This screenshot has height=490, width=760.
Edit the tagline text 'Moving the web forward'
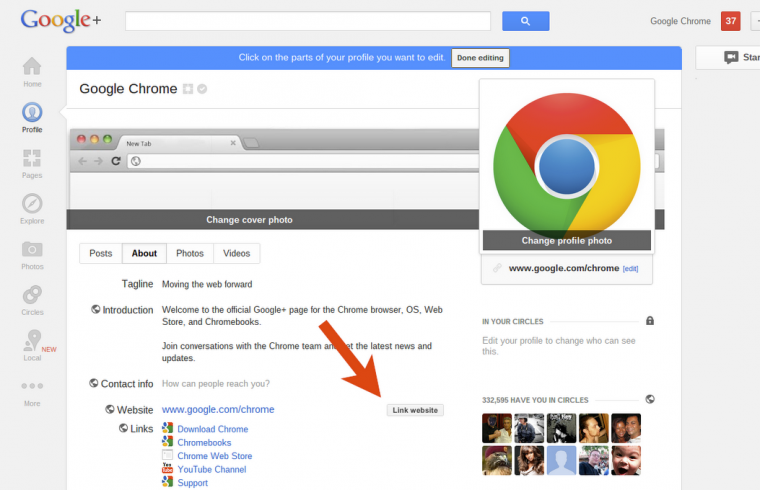tap(207, 284)
